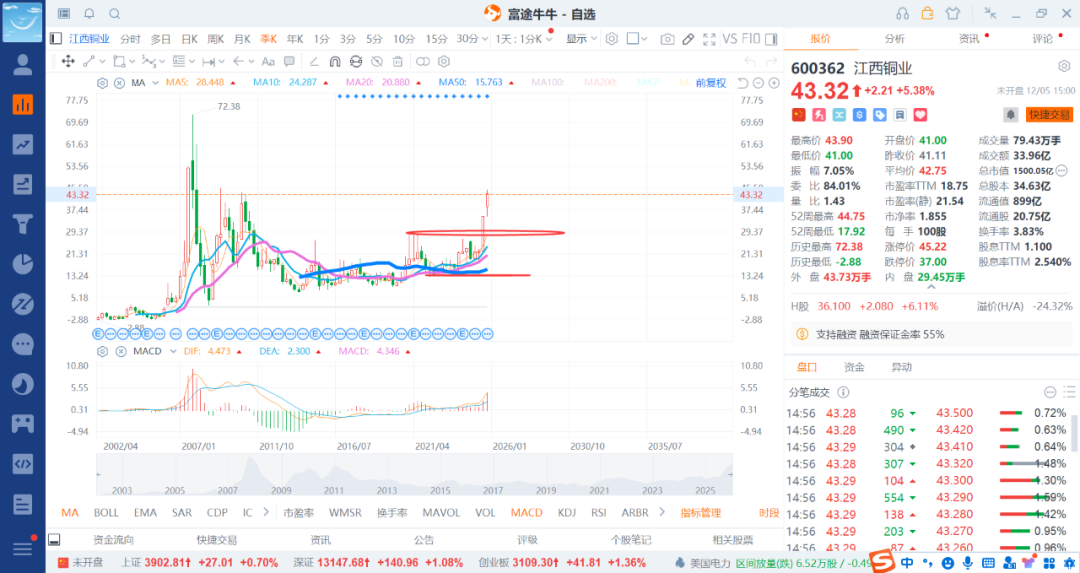
Task: Open MA indicator settings gear
Action: (x=103, y=83)
